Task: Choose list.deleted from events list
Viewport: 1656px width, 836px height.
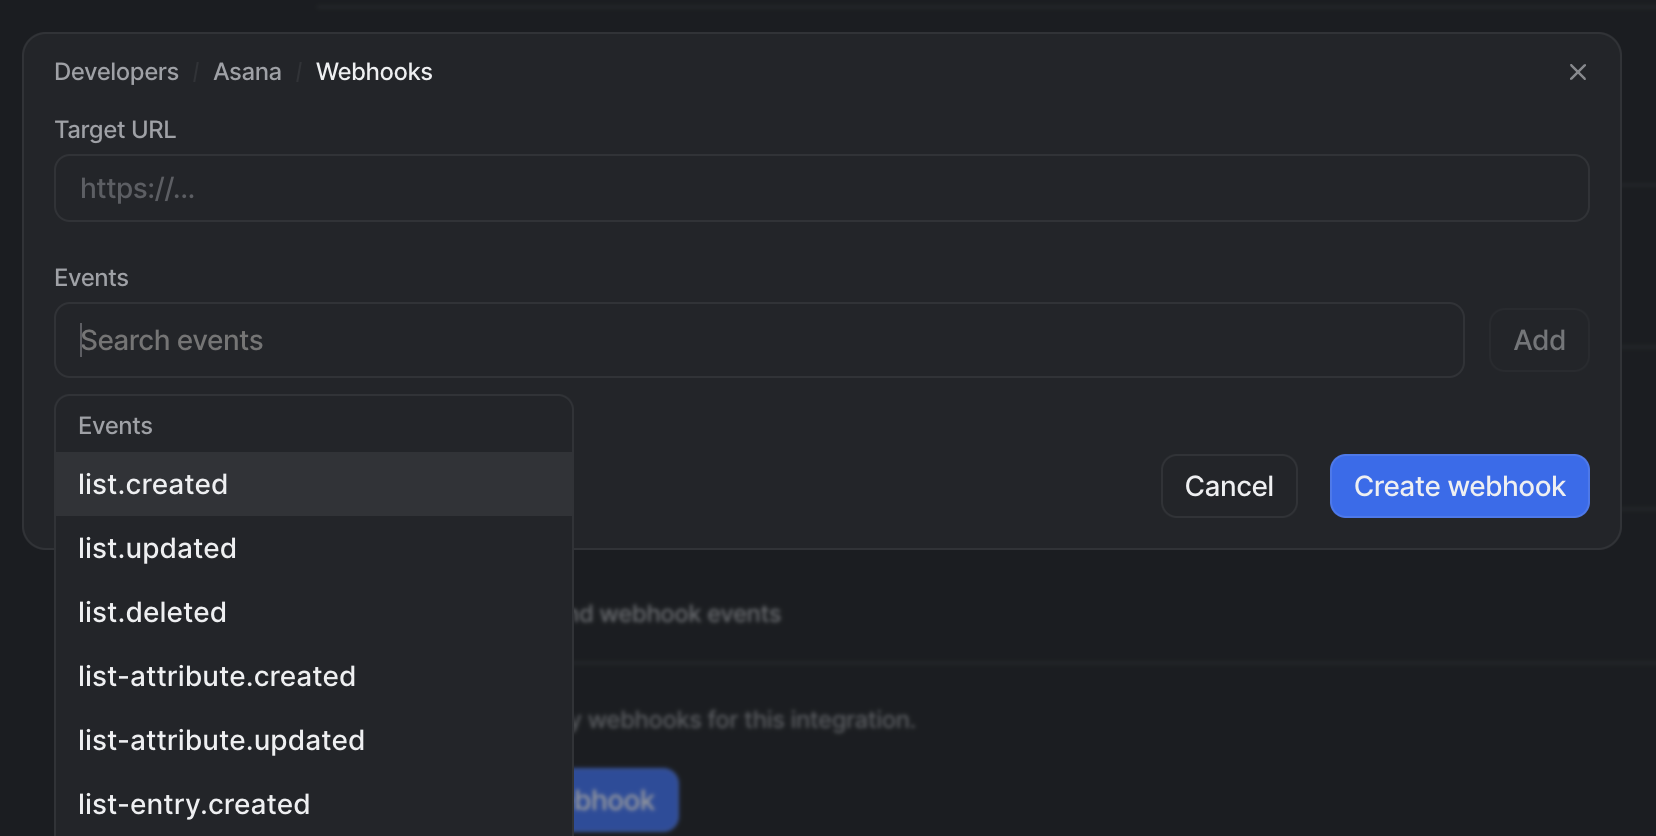Action: click(x=314, y=612)
